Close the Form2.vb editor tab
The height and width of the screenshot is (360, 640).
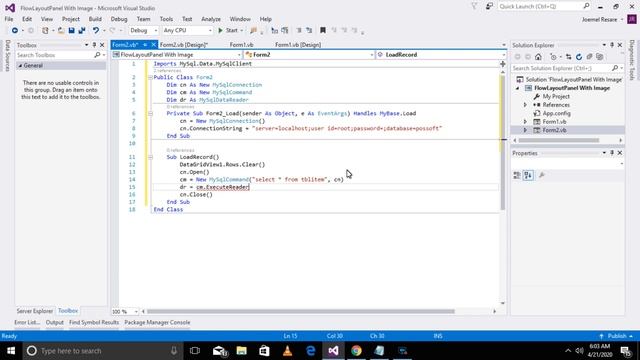click(x=153, y=45)
